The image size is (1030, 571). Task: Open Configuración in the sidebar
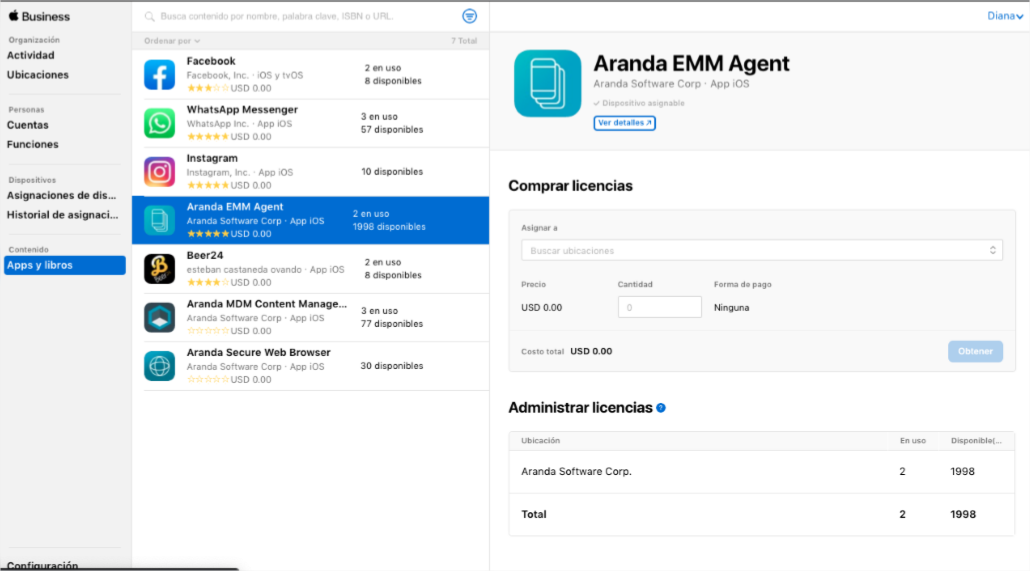[x=43, y=565]
